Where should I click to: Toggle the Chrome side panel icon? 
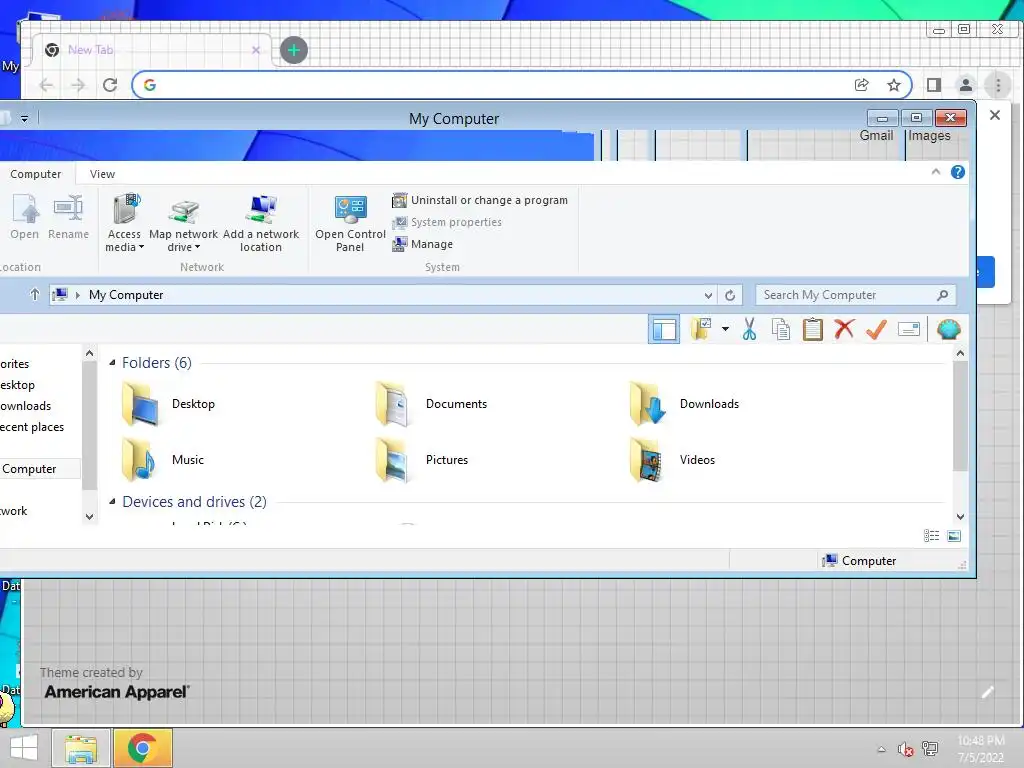click(934, 85)
